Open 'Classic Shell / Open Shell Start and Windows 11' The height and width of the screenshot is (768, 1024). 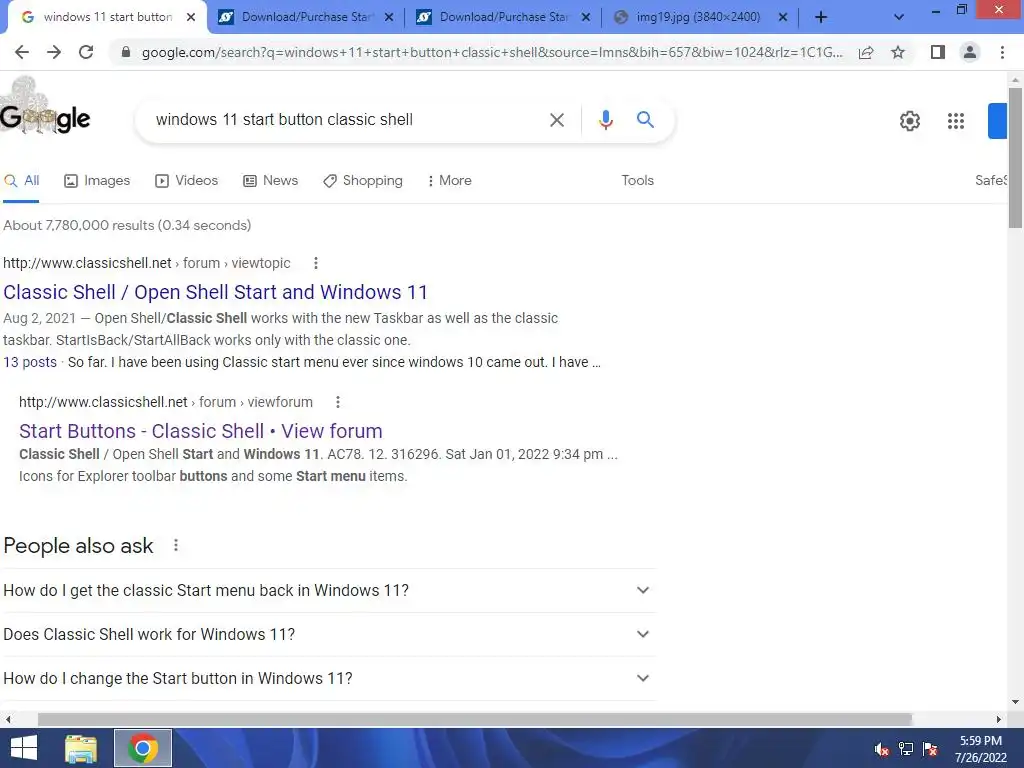[x=216, y=292]
